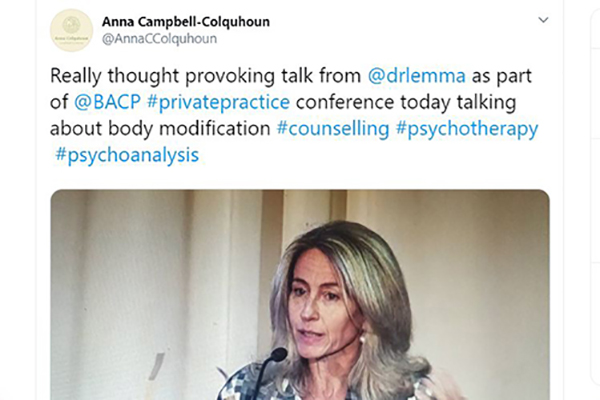This screenshot has height=400, width=600.
Task: Open the #psychotherapy hashtag
Action: 467,129
